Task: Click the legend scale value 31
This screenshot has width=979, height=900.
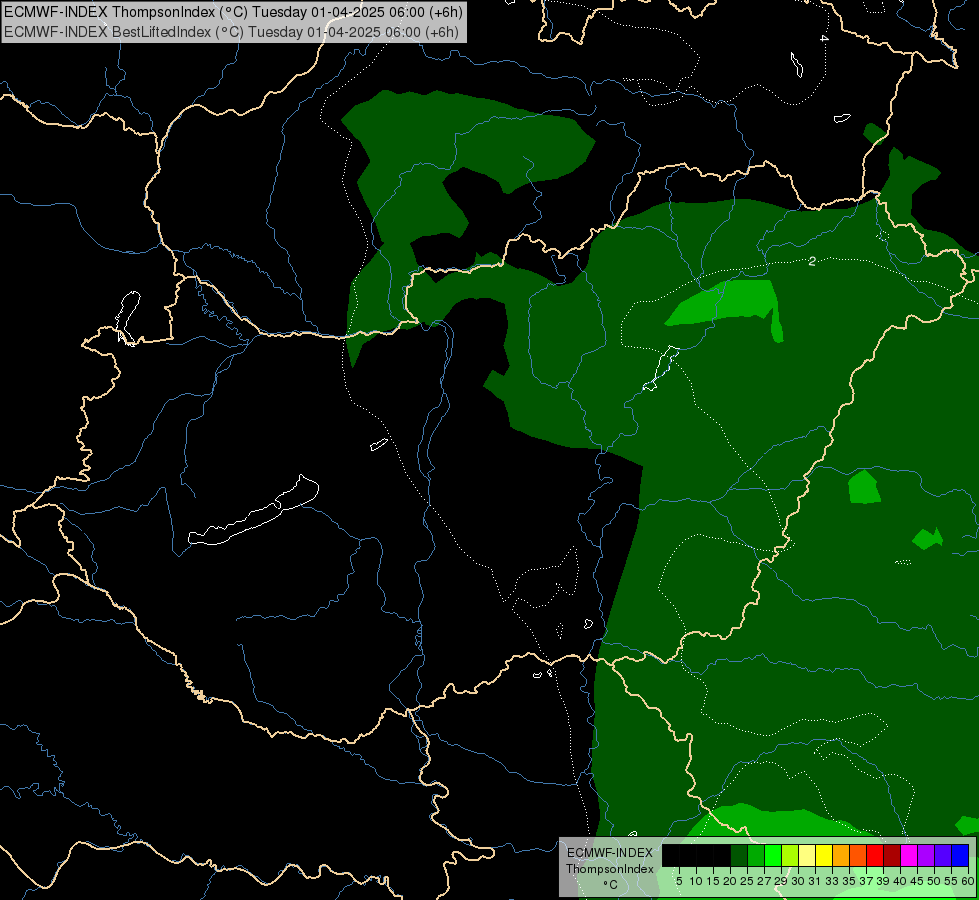Action: (x=815, y=881)
